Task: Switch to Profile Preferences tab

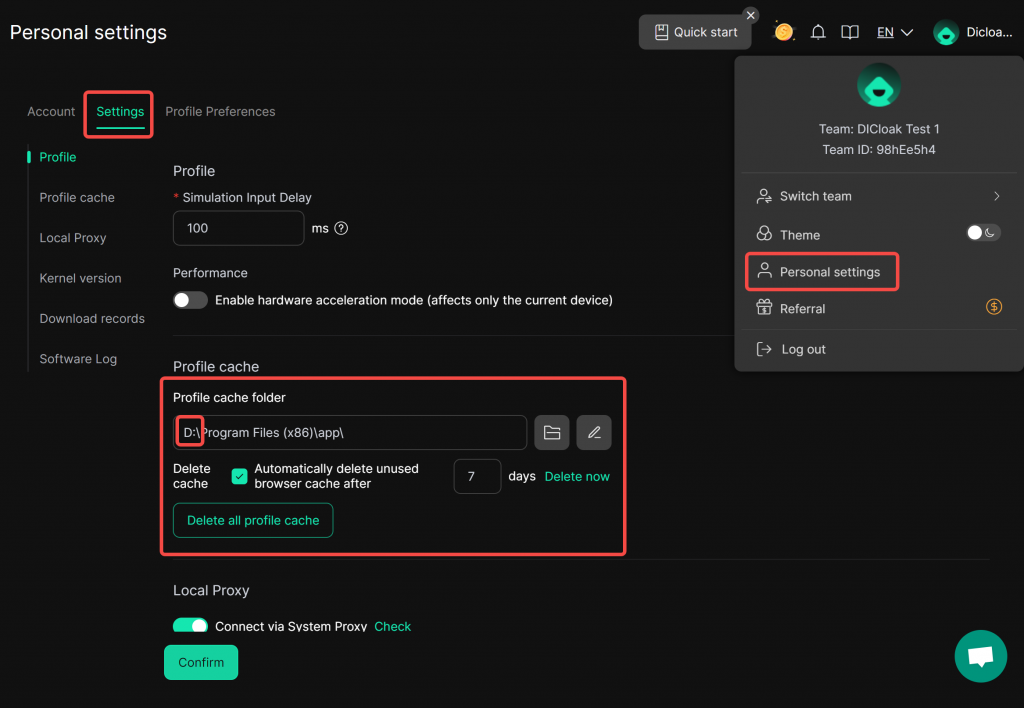Action: (220, 111)
